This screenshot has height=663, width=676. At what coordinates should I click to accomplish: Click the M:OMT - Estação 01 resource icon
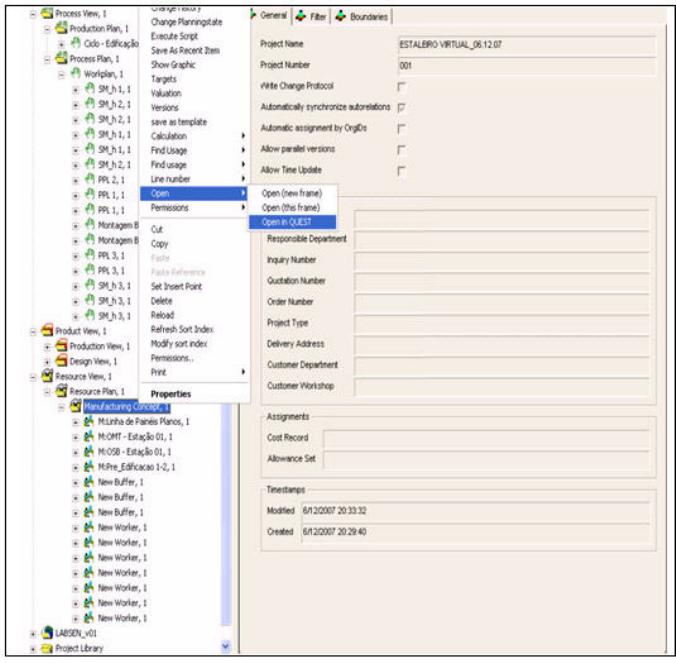[89, 436]
